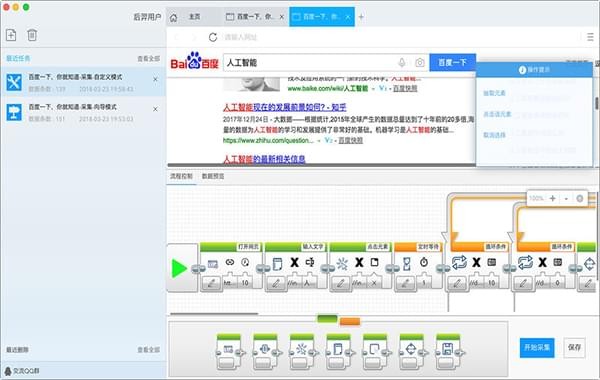The width and height of the screenshot is (600, 380).
Task: Click the custom-mode task wrench icon
Action: [14, 82]
